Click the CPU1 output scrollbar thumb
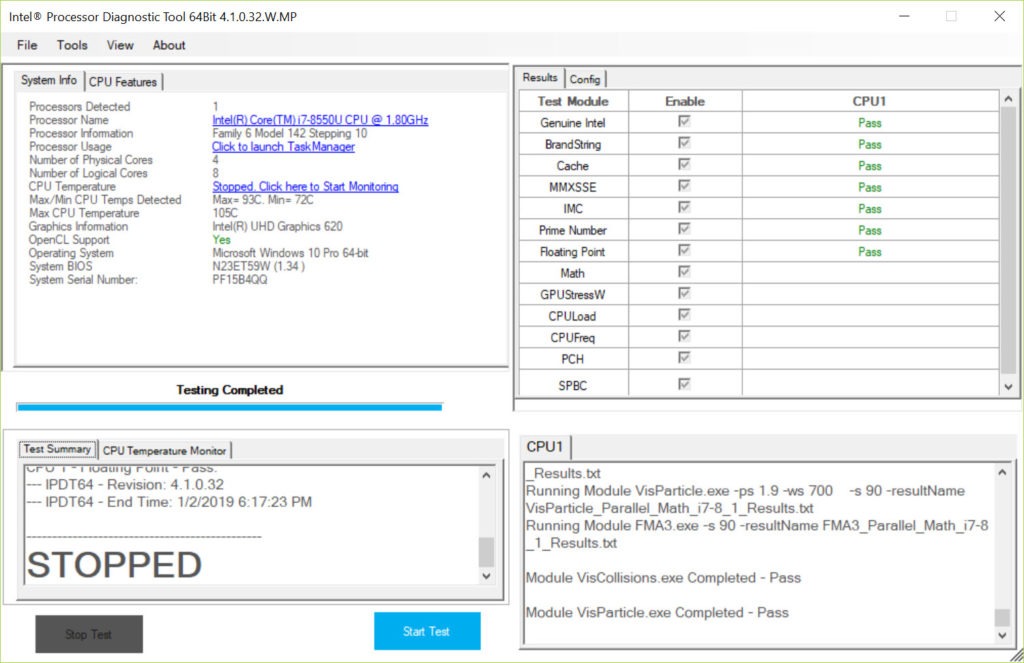 pos(1002,617)
